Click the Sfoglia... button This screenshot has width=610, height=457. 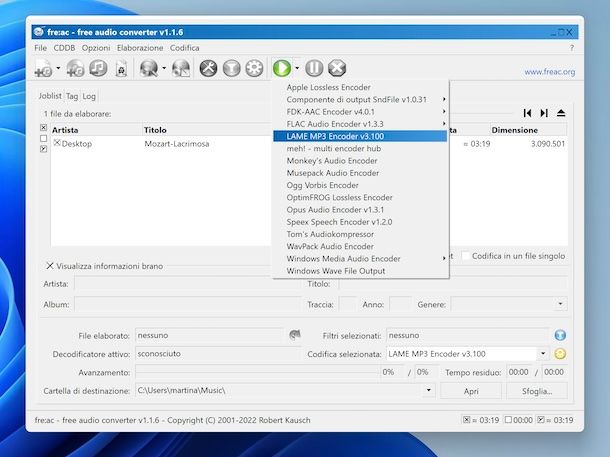click(537, 391)
